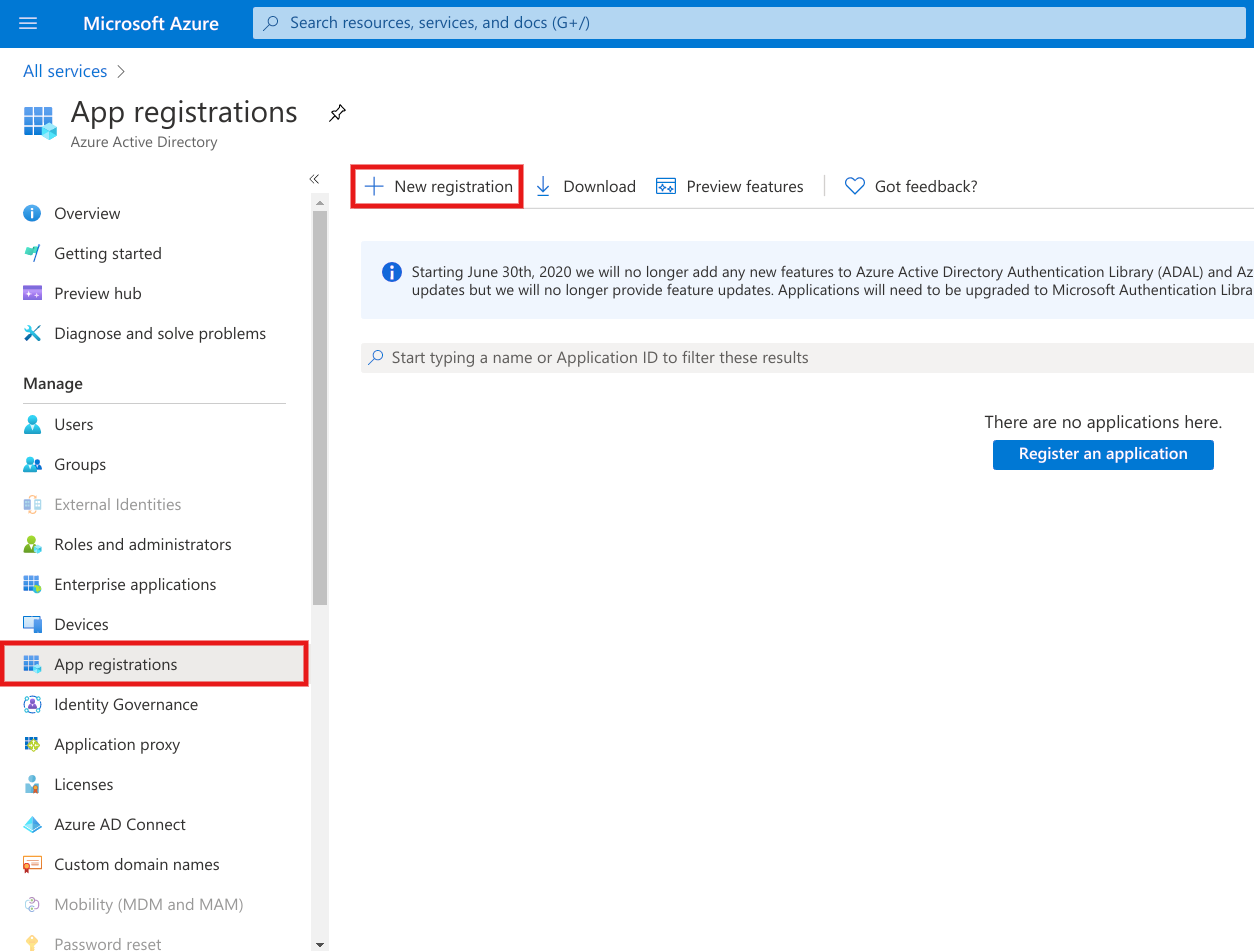Collapse the sidebar with double chevron
This screenshot has width=1254, height=951.
[x=314, y=179]
